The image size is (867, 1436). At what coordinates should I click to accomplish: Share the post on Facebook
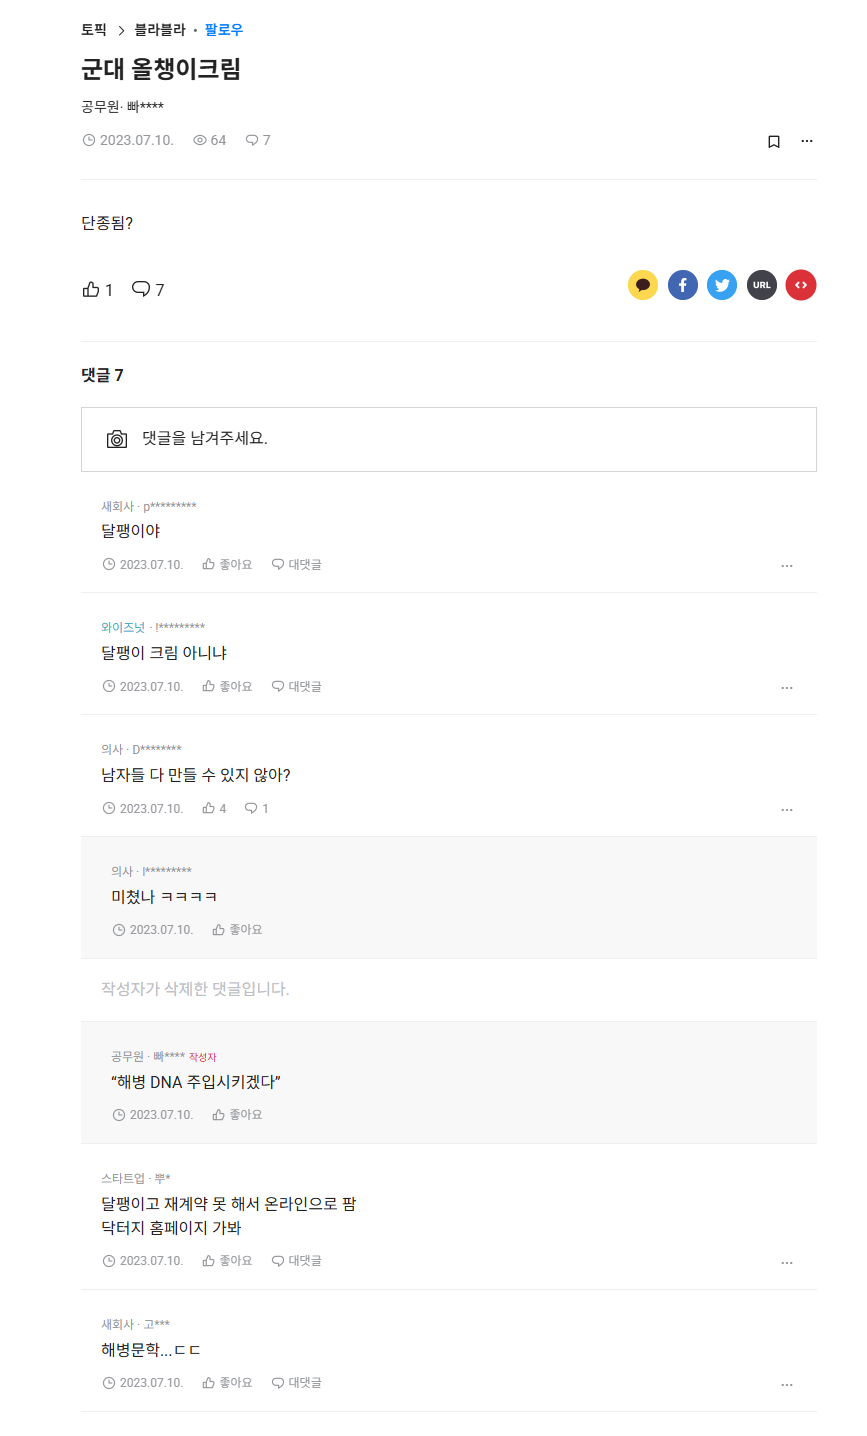pyautogui.click(x=683, y=285)
